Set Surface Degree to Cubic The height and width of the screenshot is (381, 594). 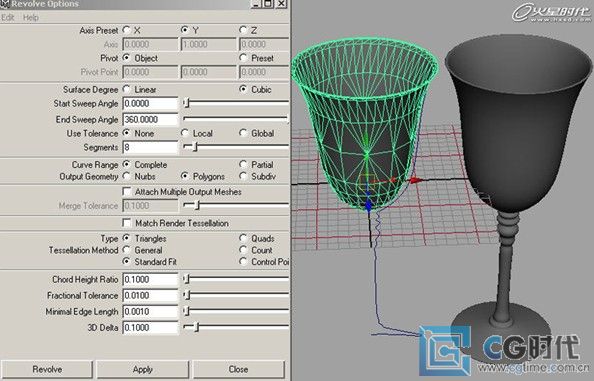(x=243, y=89)
